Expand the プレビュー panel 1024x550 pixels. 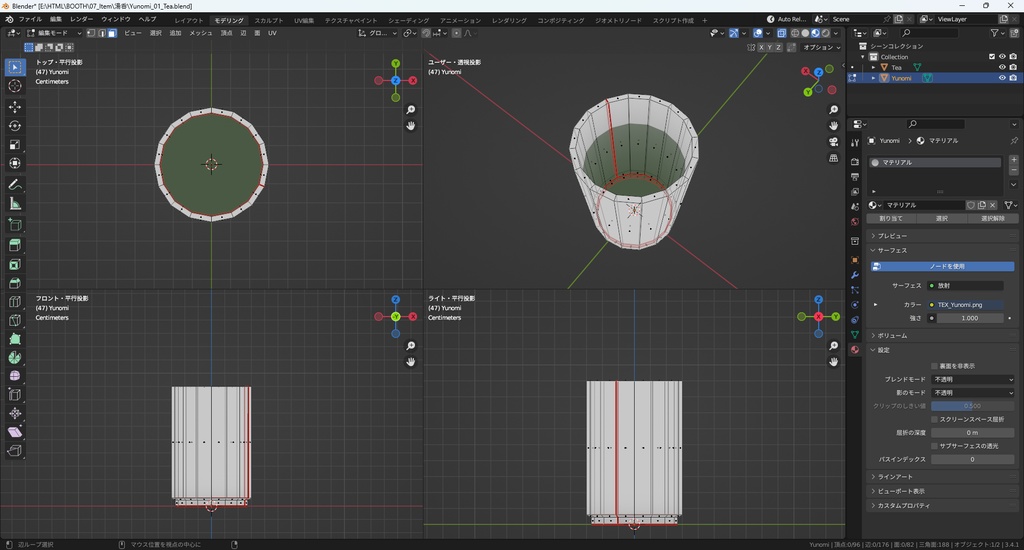tap(892, 235)
